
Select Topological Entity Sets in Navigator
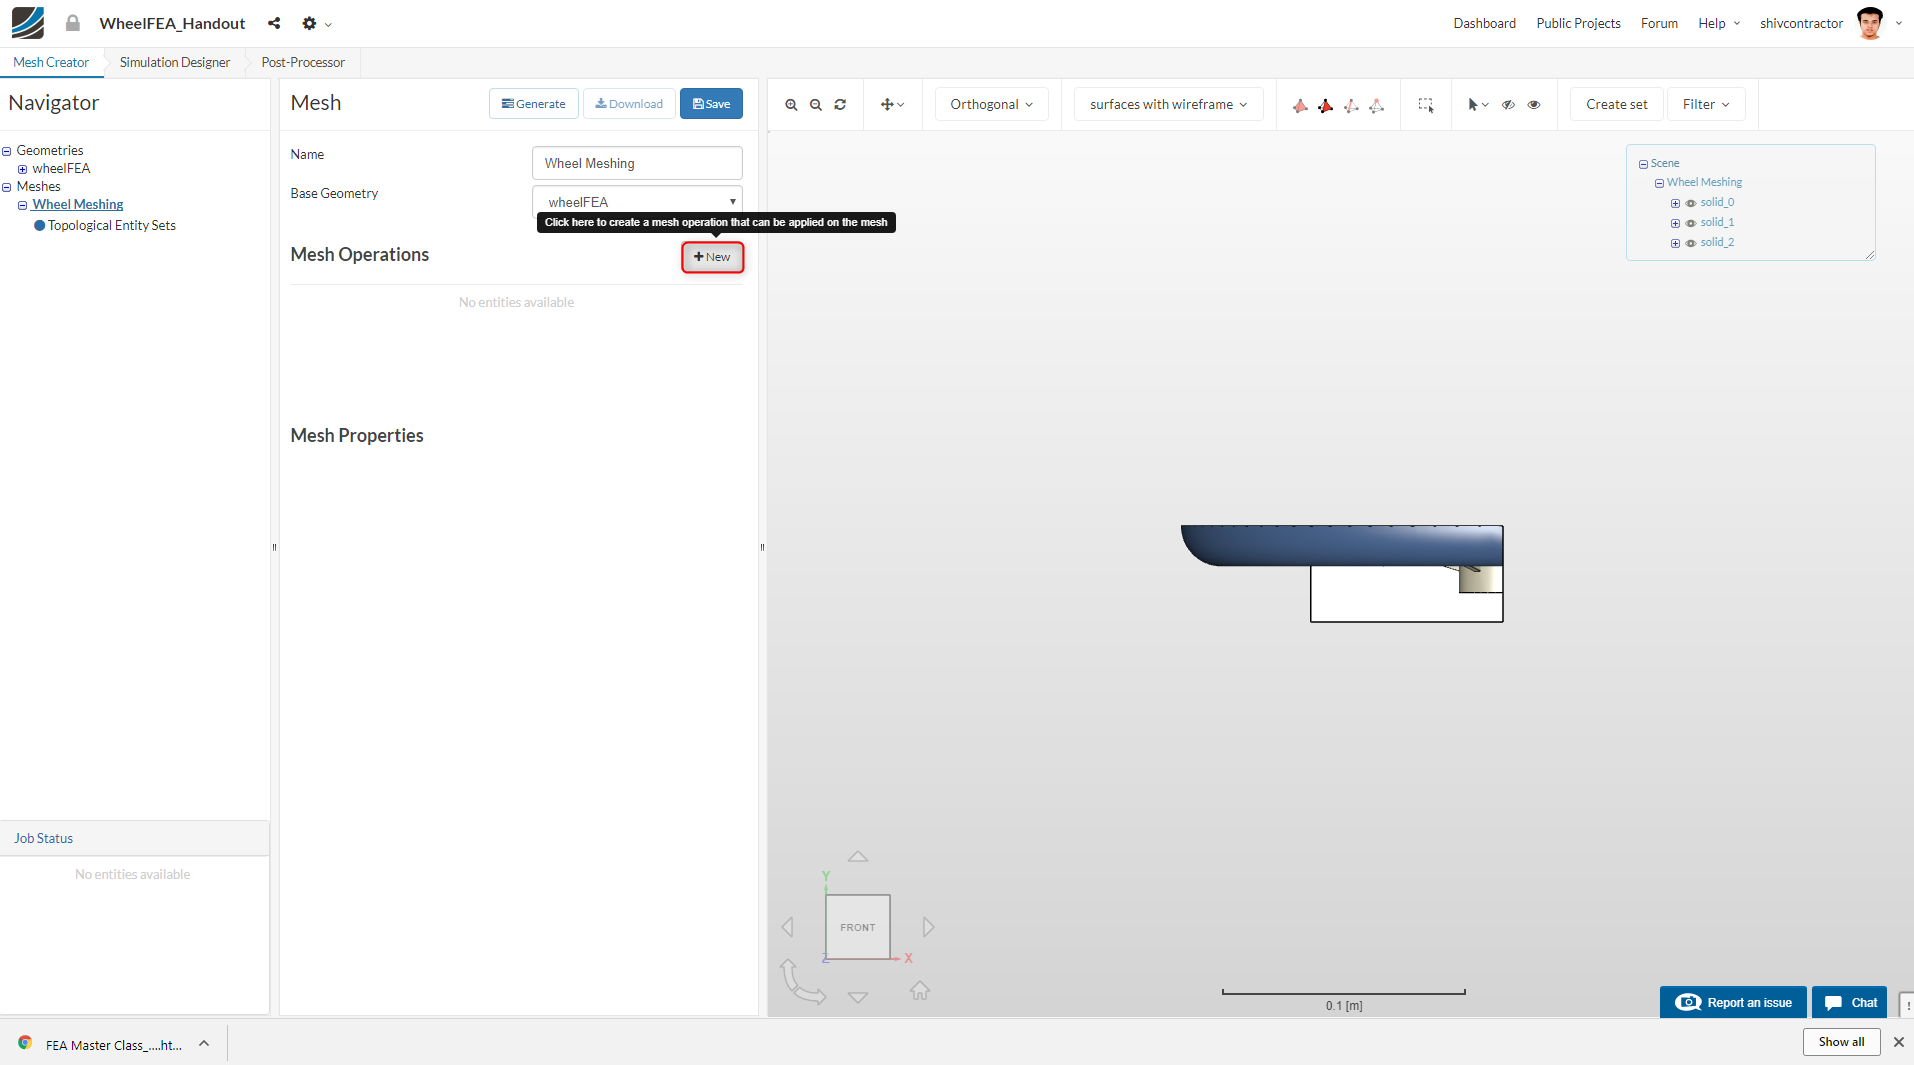tap(112, 225)
